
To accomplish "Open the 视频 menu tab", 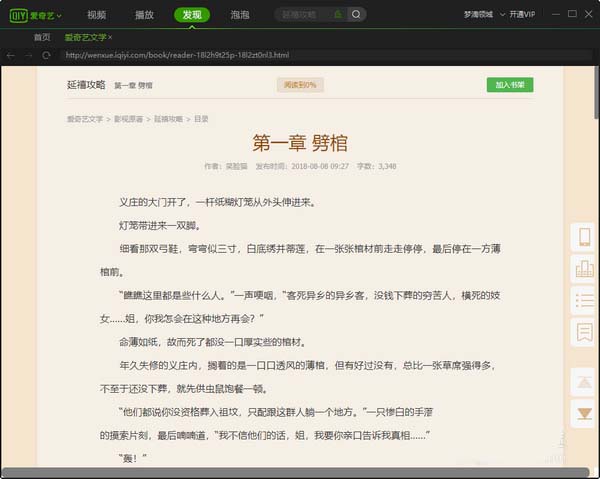I will (96, 15).
